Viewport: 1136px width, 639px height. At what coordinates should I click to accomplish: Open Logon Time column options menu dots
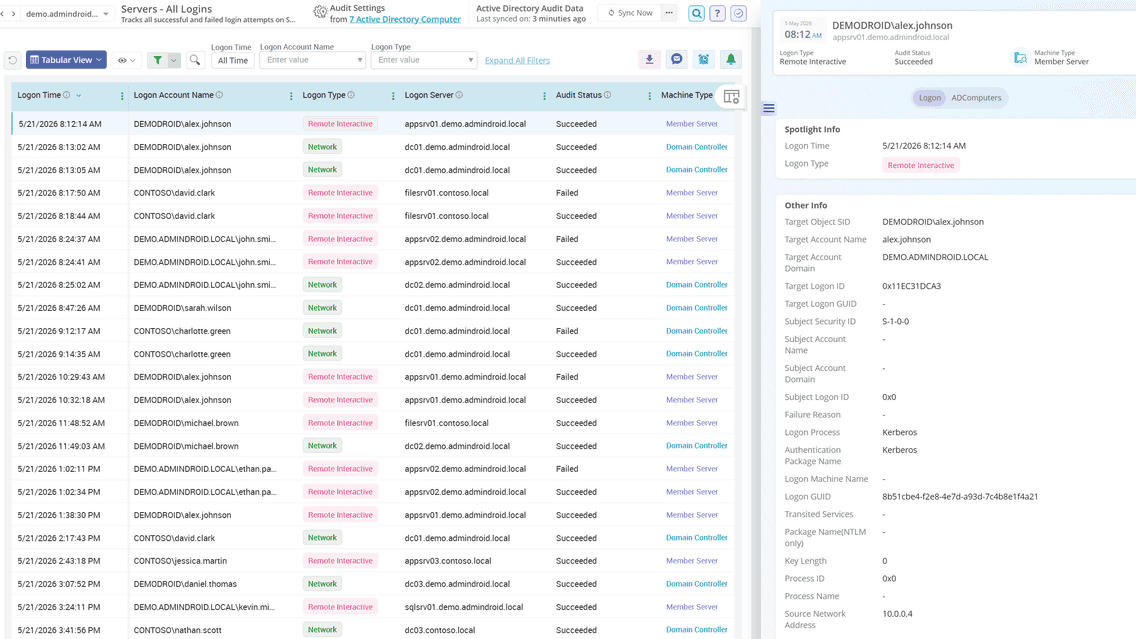click(122, 96)
